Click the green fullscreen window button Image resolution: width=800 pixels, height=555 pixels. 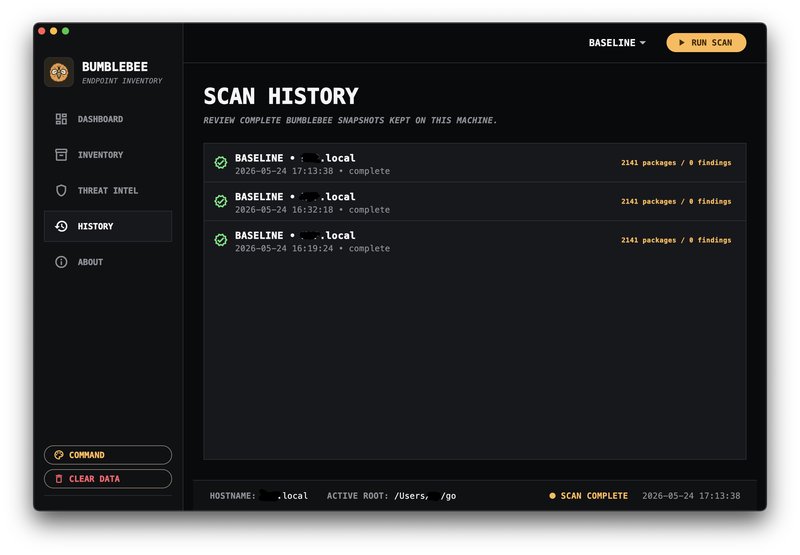click(65, 31)
